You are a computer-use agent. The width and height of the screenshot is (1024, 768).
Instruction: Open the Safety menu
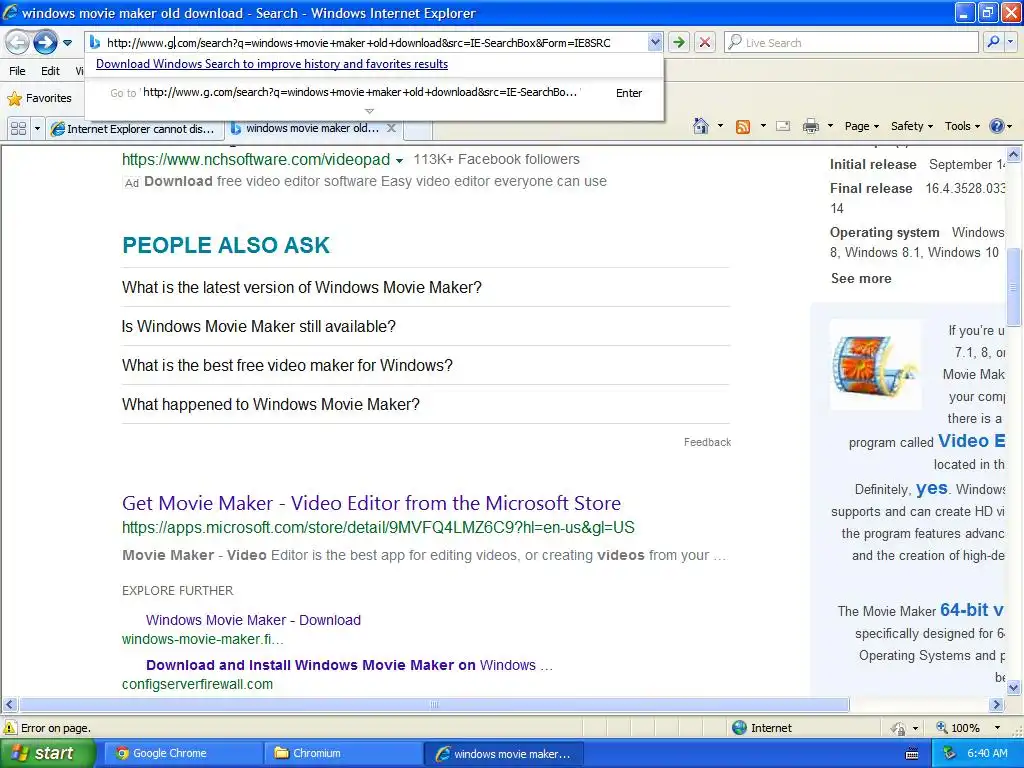[912, 126]
